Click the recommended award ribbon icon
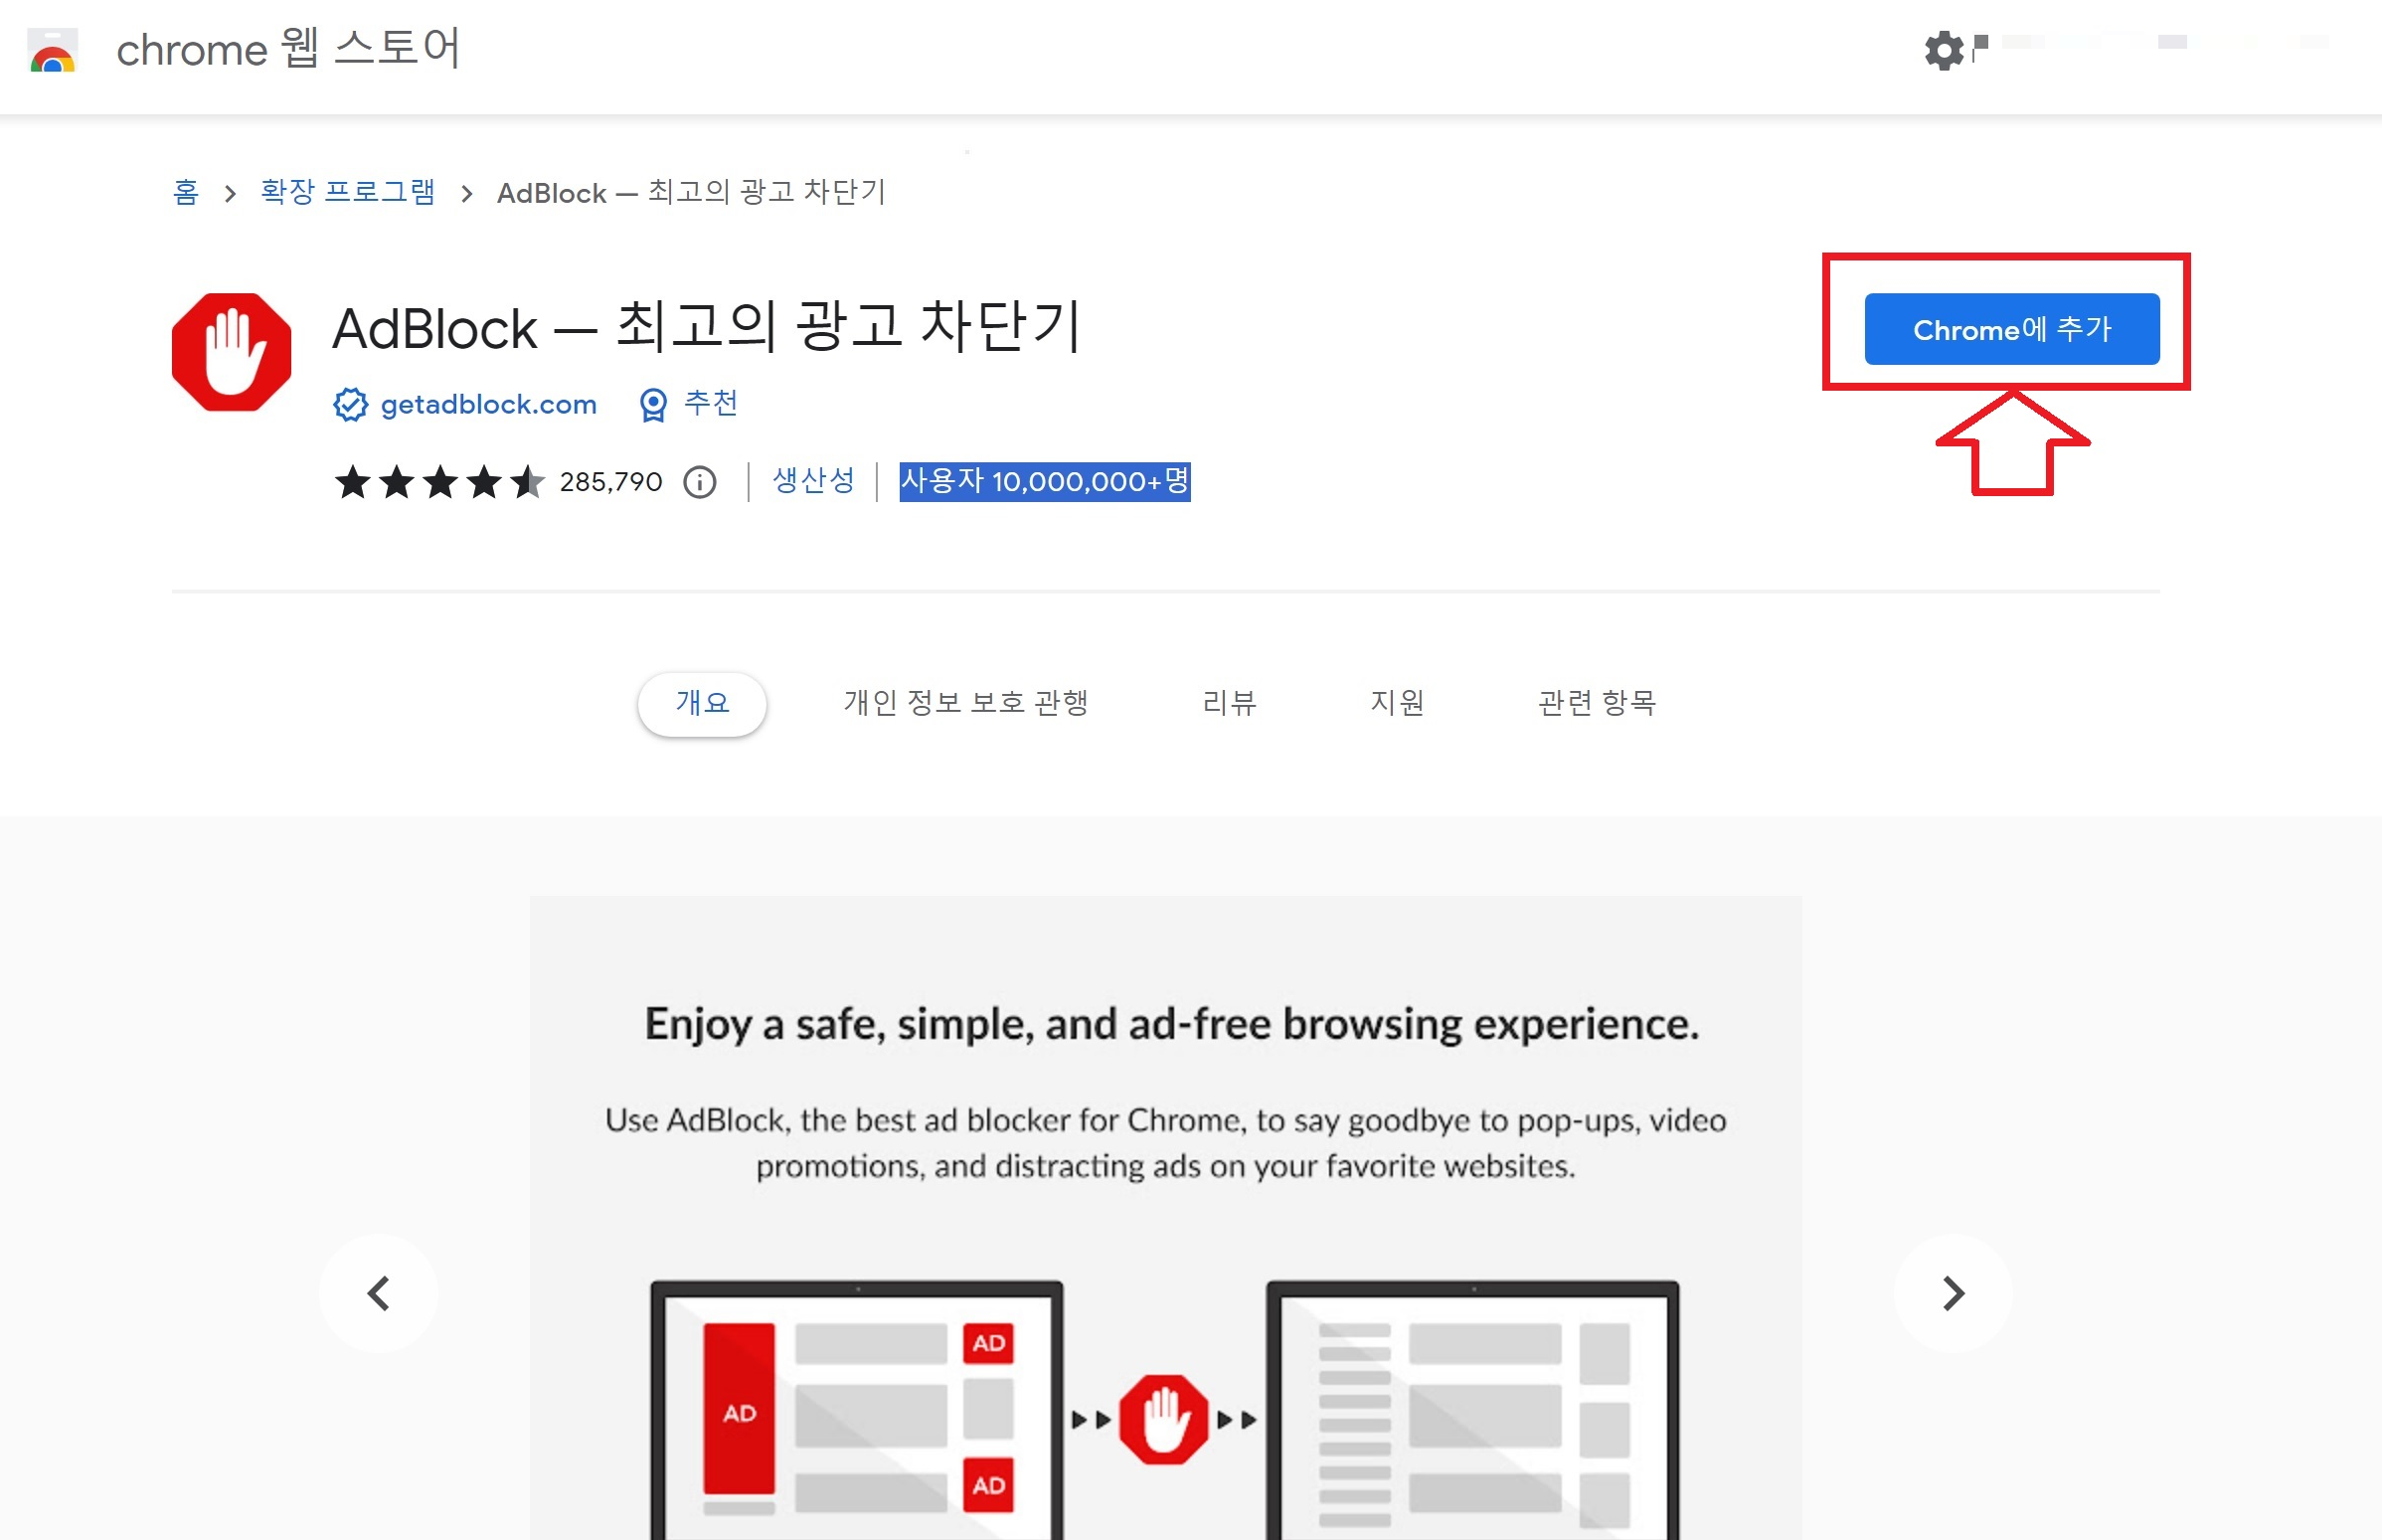Screen dimensions: 2382x1540 click(653, 405)
